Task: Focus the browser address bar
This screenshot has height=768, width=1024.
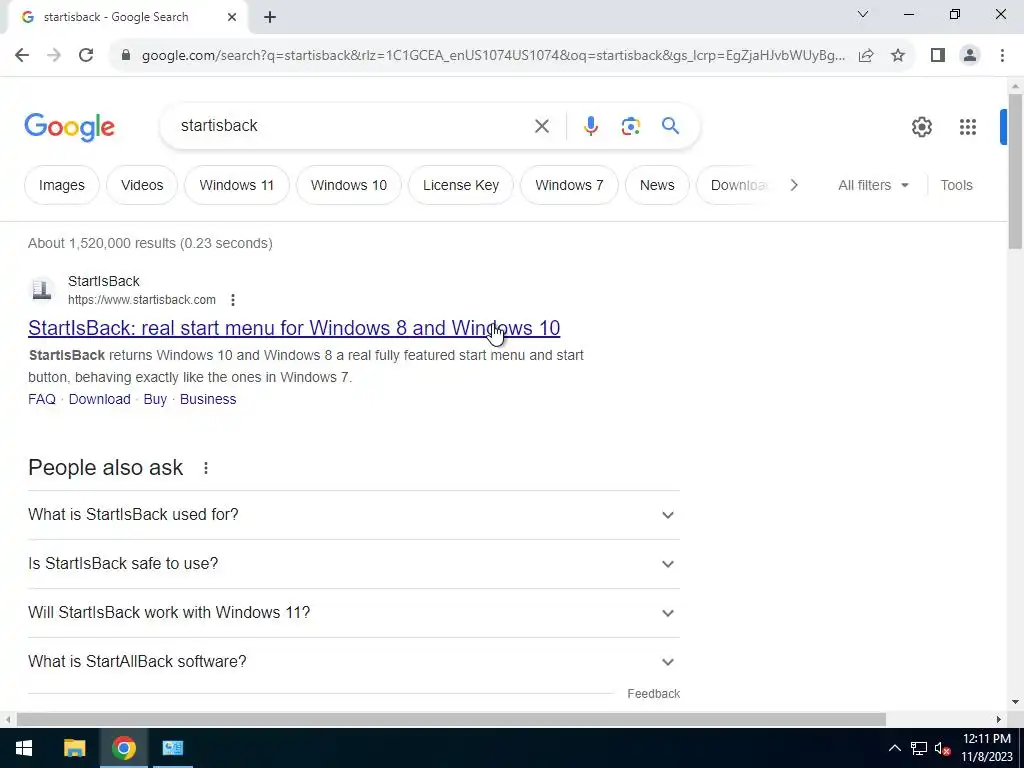Action: 493,56
